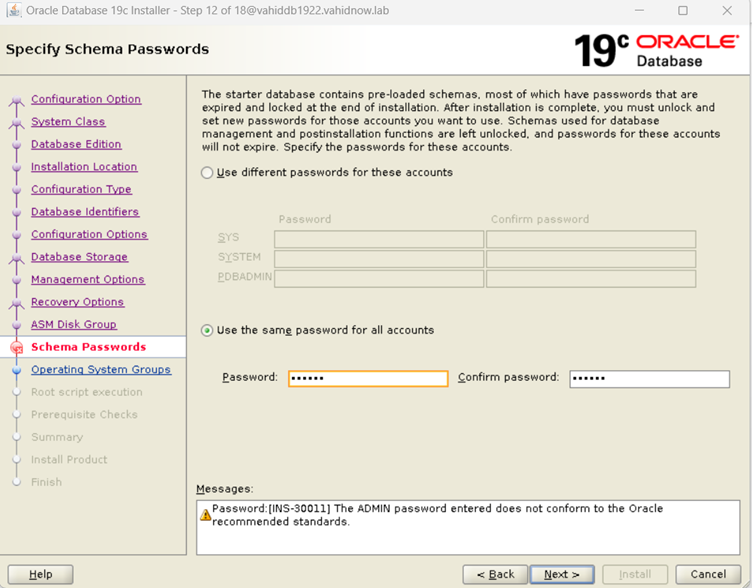The height and width of the screenshot is (588, 752).
Task: Focus the Password input field
Action: [x=368, y=378]
